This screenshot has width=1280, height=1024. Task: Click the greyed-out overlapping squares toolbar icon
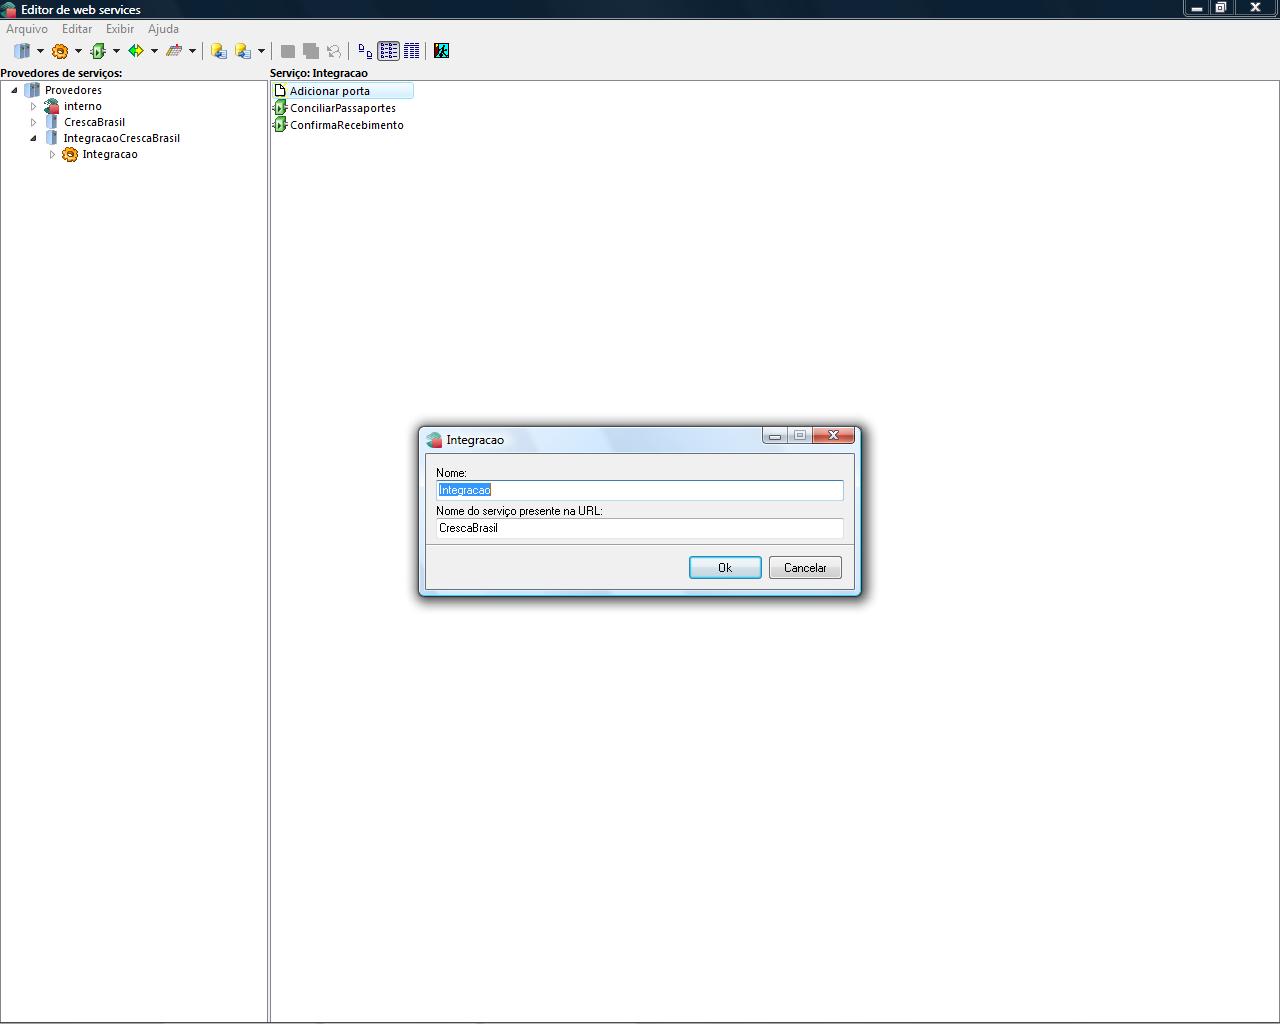click(x=311, y=51)
